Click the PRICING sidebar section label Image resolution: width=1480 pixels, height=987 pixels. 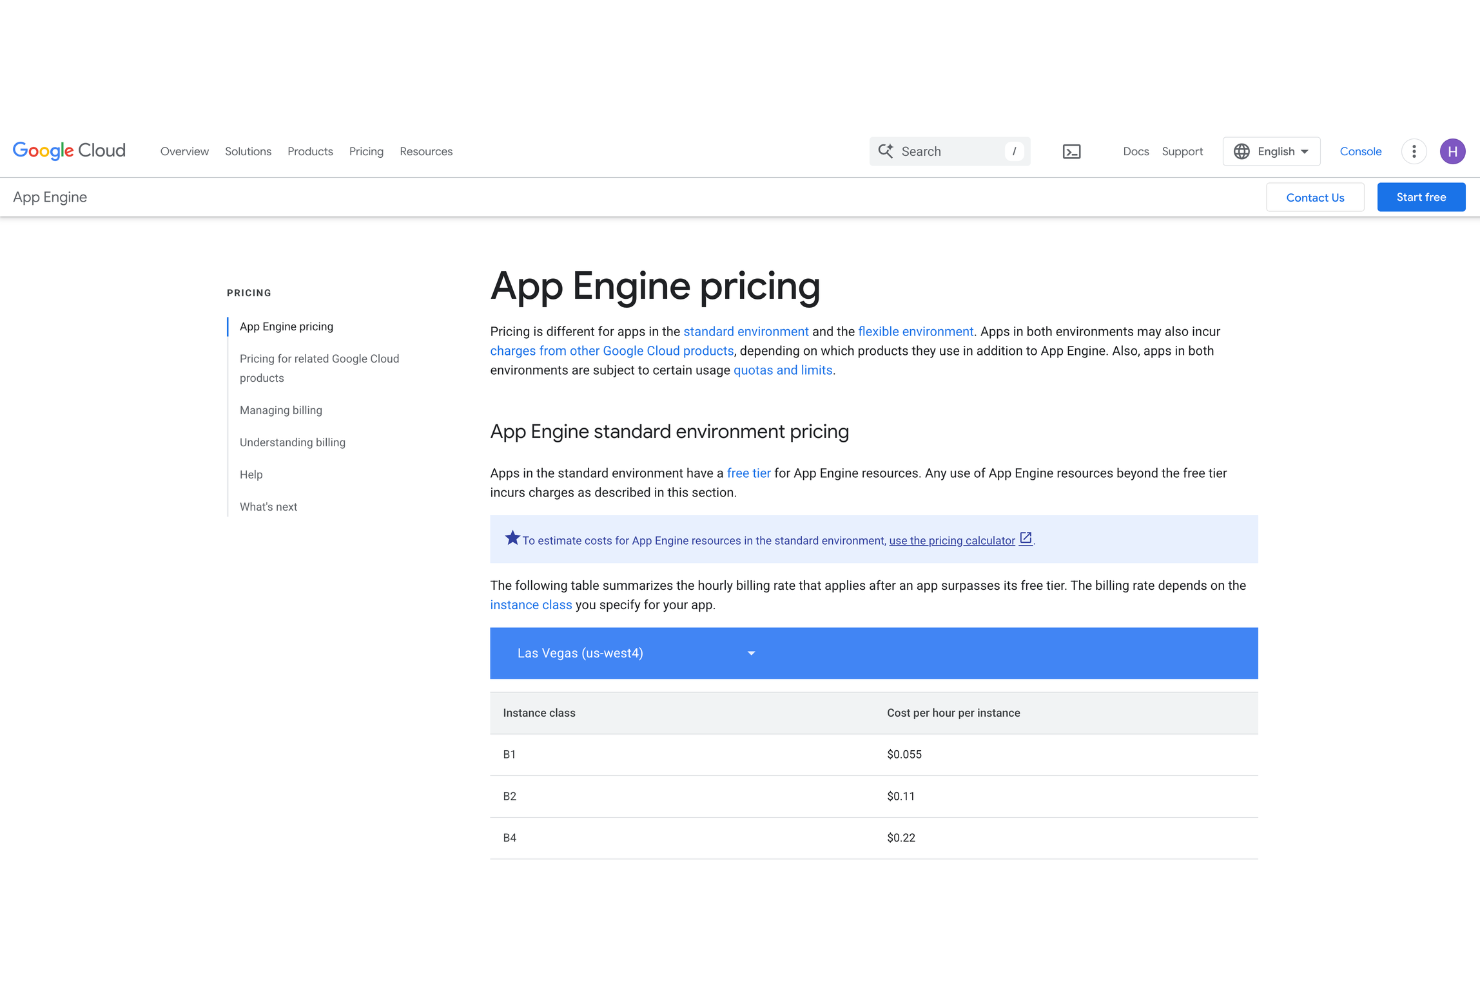(x=249, y=293)
